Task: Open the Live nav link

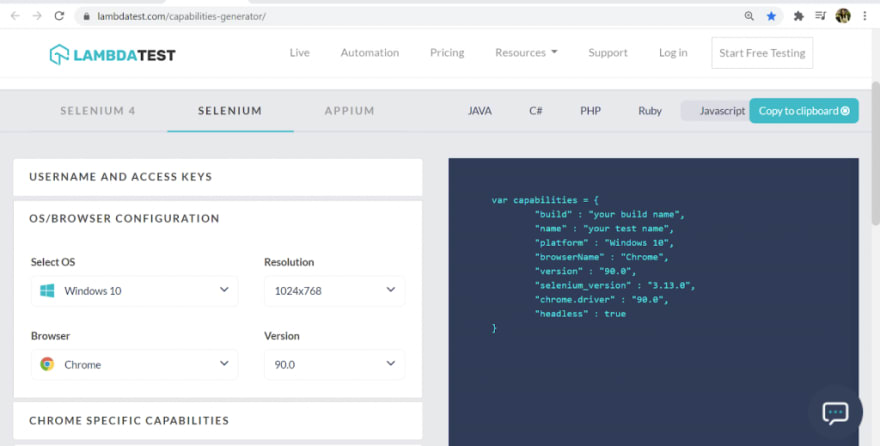Action: pyautogui.click(x=299, y=52)
